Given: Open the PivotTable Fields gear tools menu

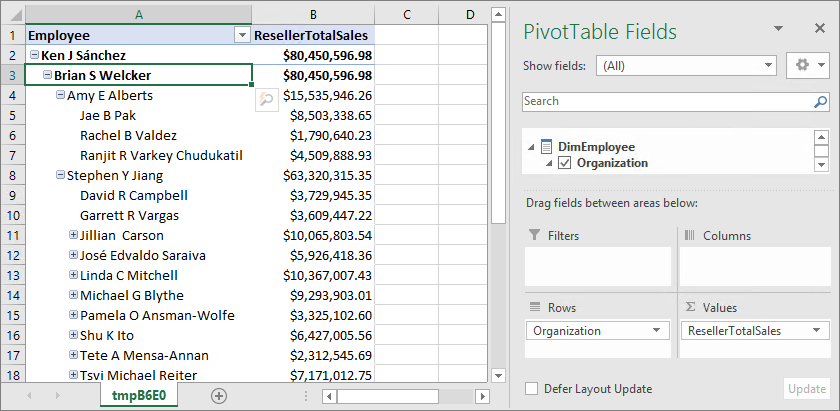Looking at the screenshot, I should pos(808,65).
